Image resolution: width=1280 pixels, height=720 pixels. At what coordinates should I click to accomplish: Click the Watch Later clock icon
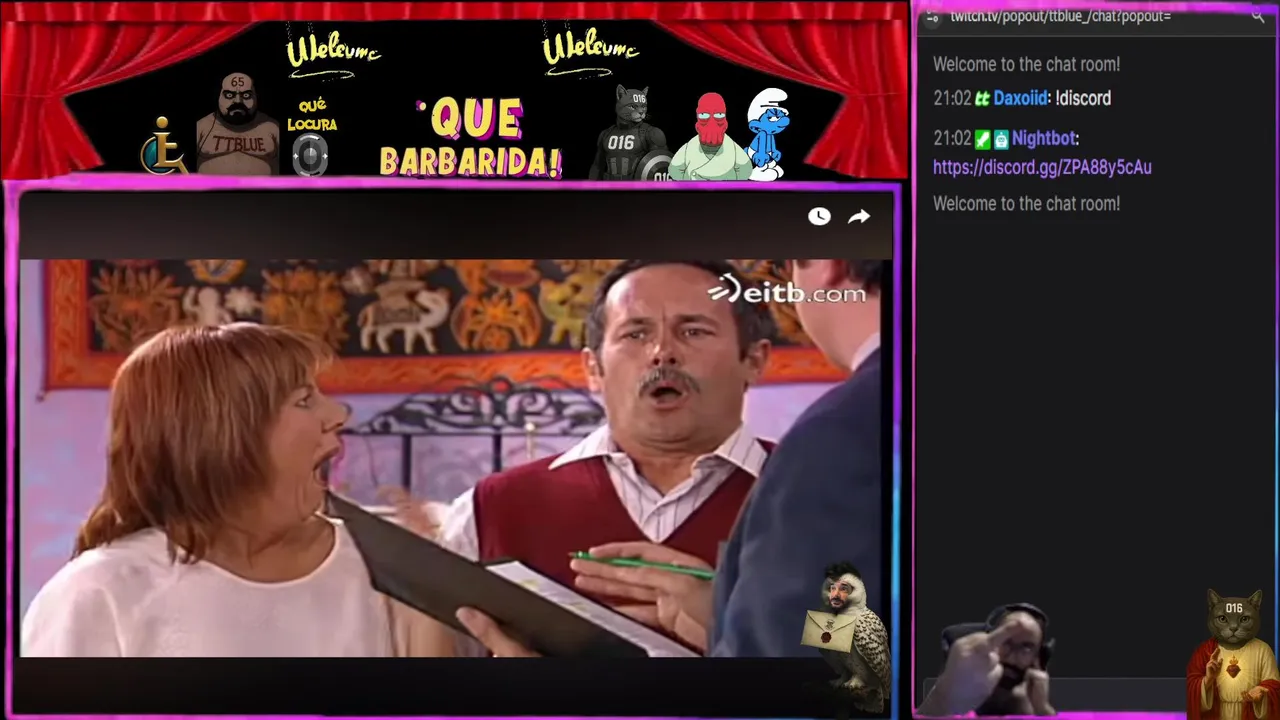click(819, 217)
